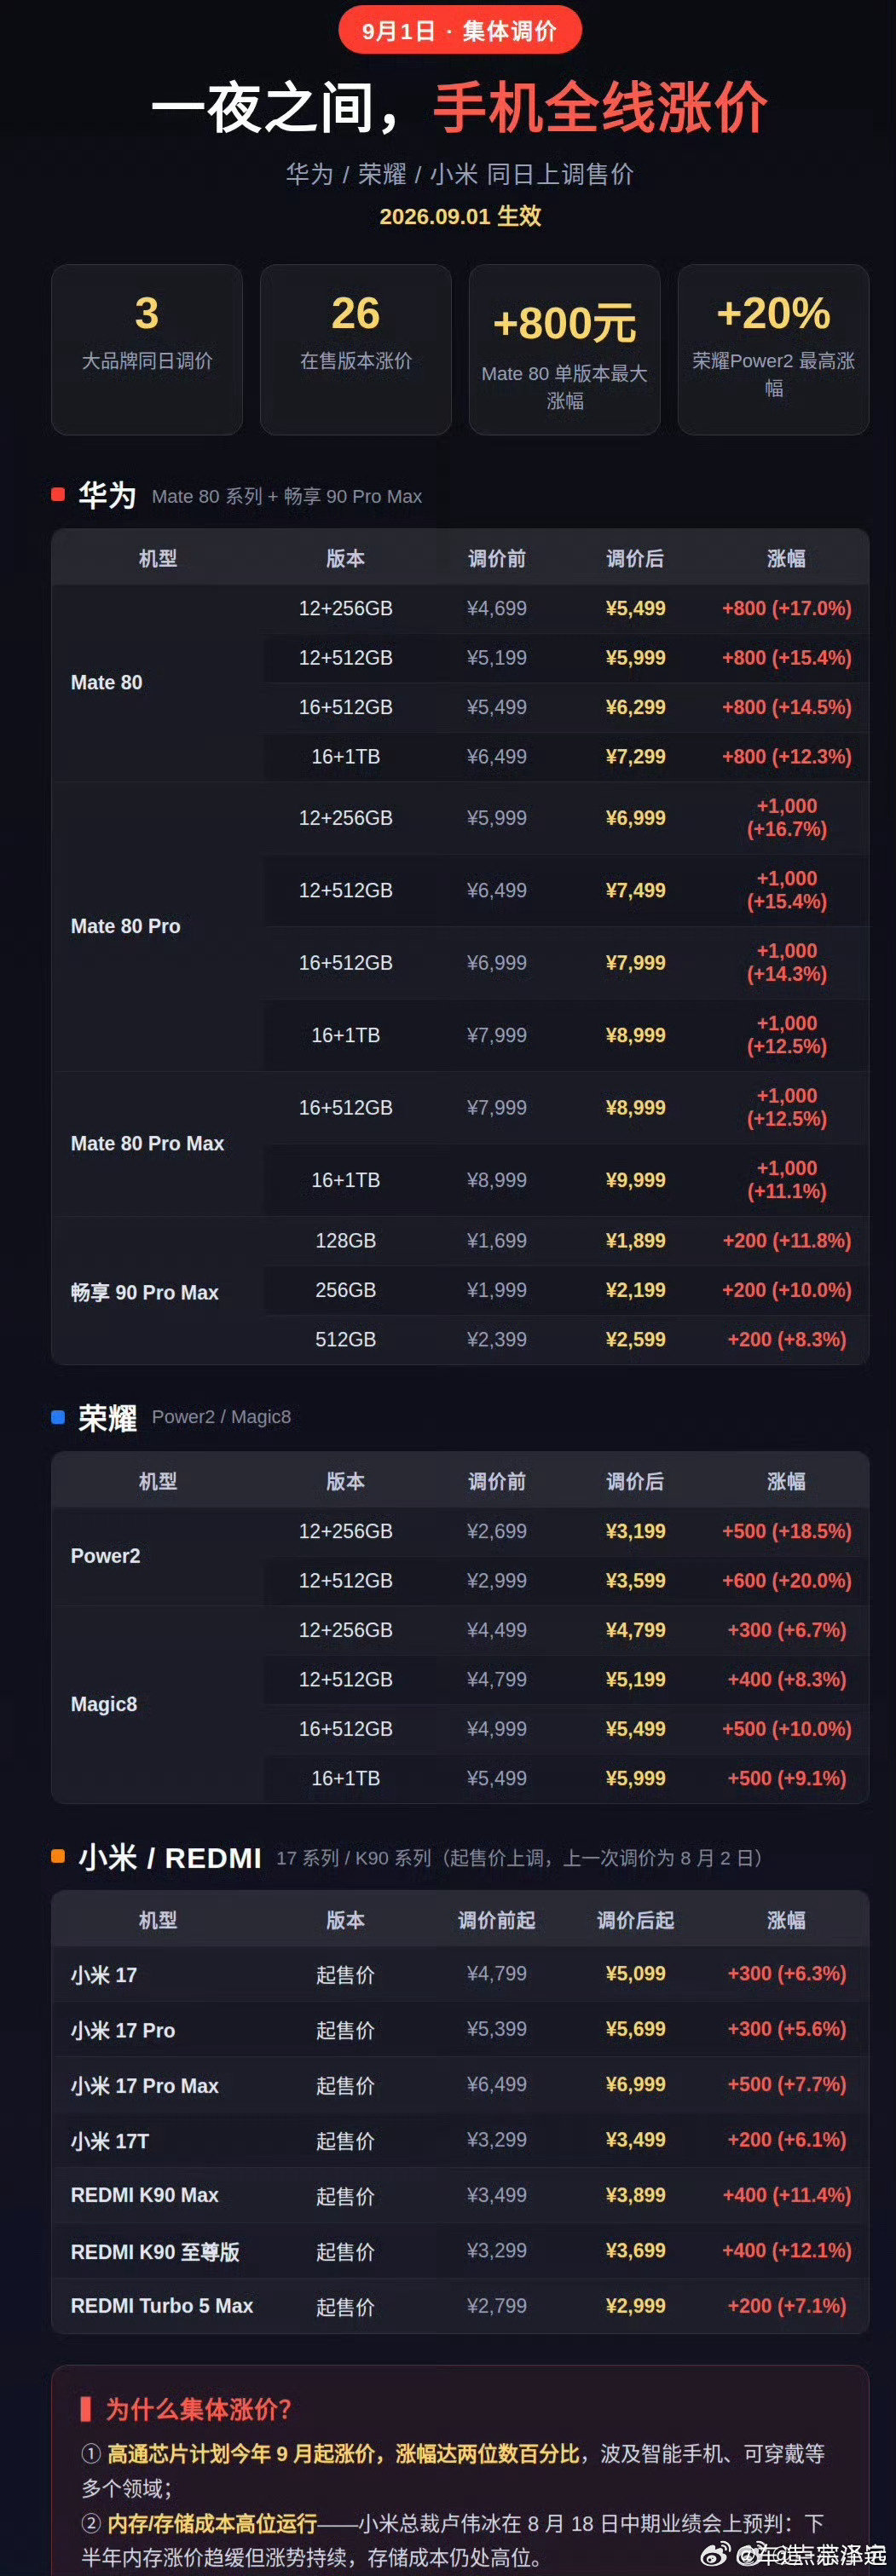Click Power2 12+512GB ¥3,599 price
This screenshot has width=896, height=2576.
tap(635, 1580)
